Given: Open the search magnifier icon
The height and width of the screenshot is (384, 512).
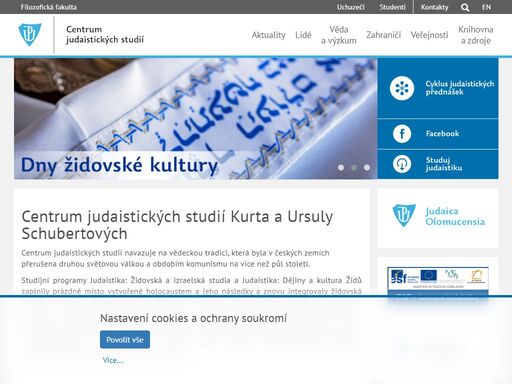Looking at the screenshot, I should pos(465,7).
